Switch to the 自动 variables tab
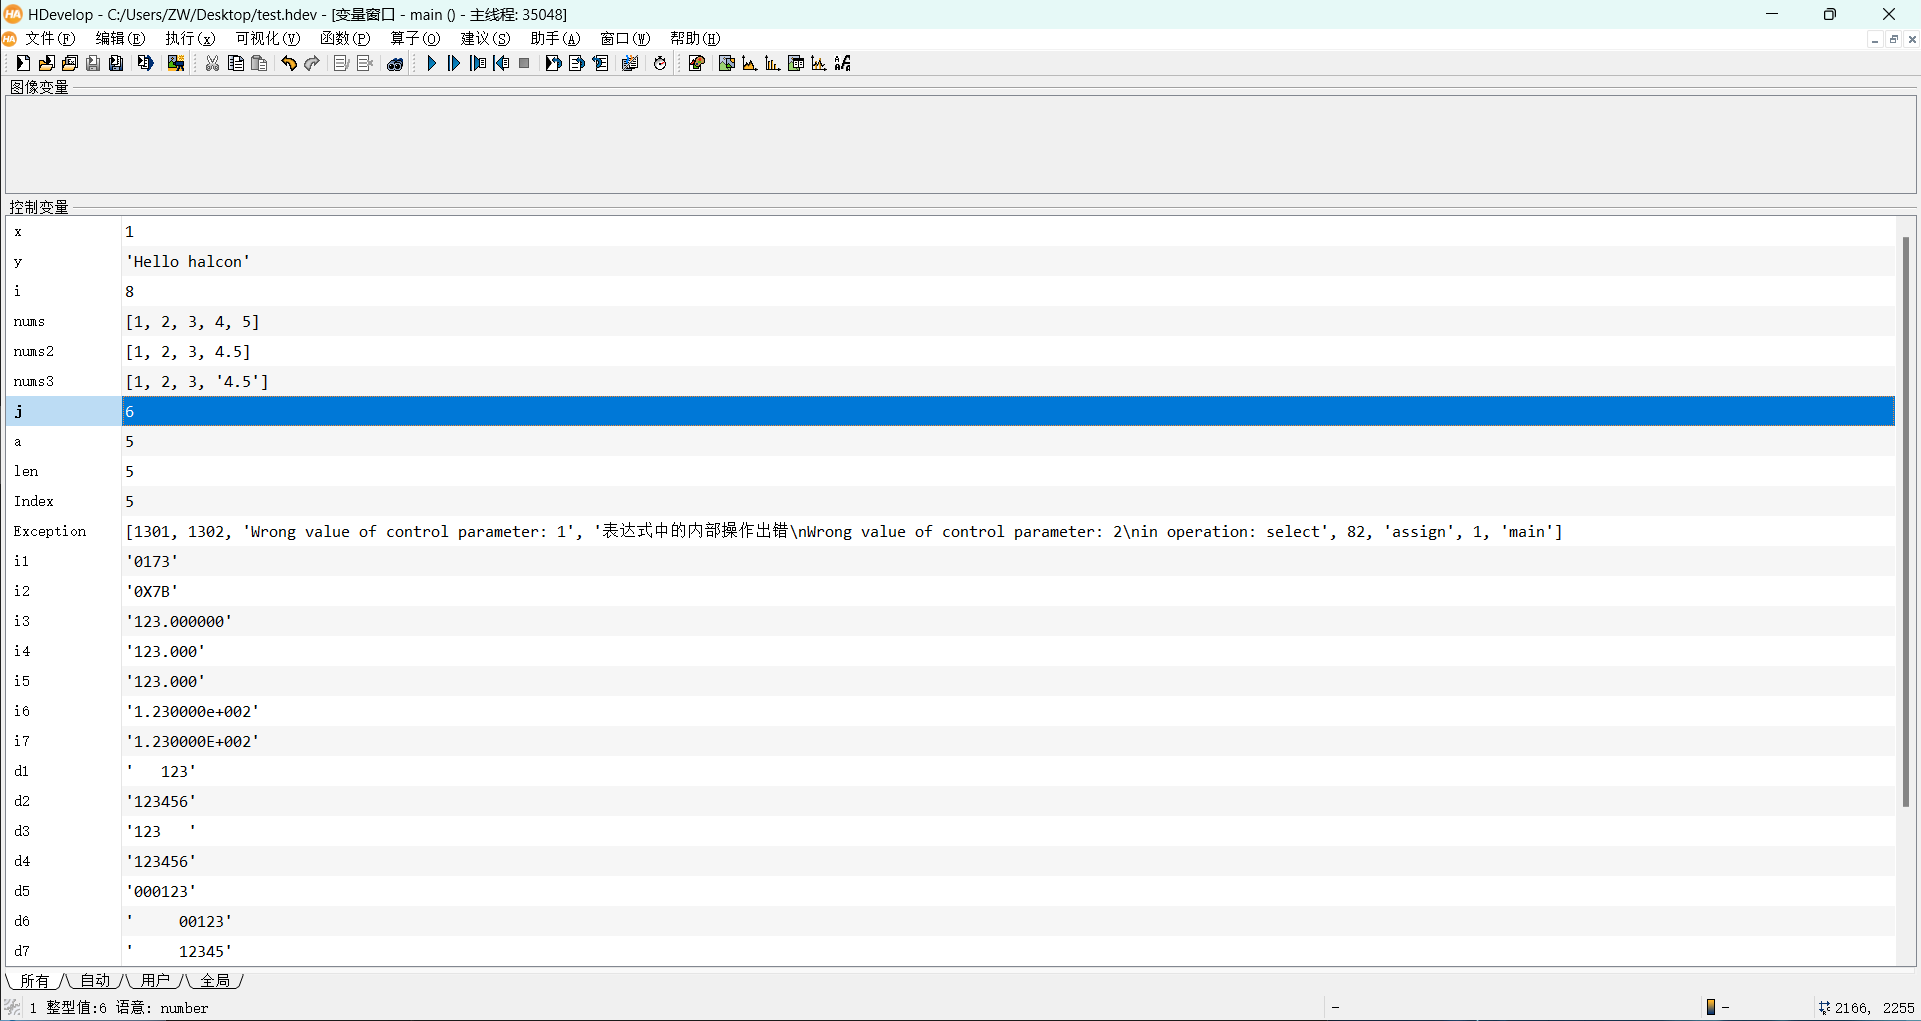The height and width of the screenshot is (1021, 1921). [x=95, y=980]
